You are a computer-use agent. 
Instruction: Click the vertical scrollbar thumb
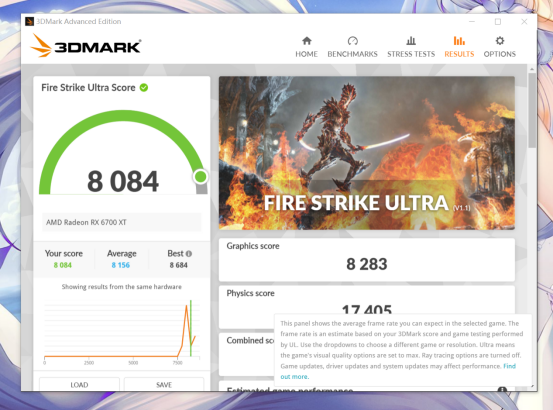(x=532, y=110)
